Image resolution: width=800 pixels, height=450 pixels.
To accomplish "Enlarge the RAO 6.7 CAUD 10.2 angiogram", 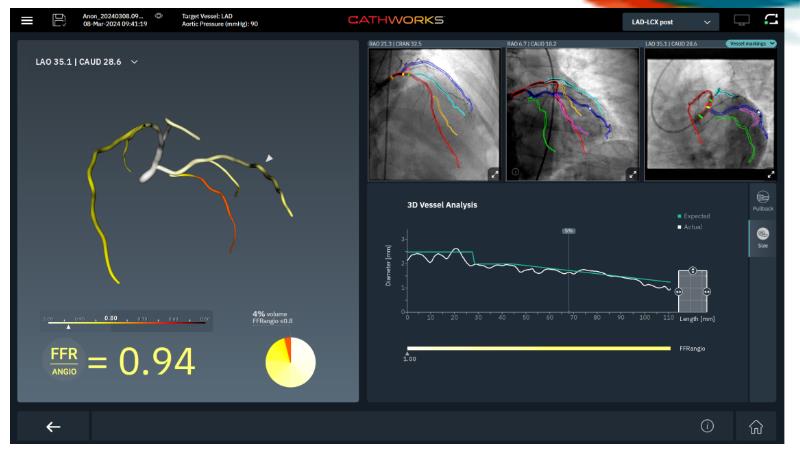I will pyautogui.click(x=632, y=174).
